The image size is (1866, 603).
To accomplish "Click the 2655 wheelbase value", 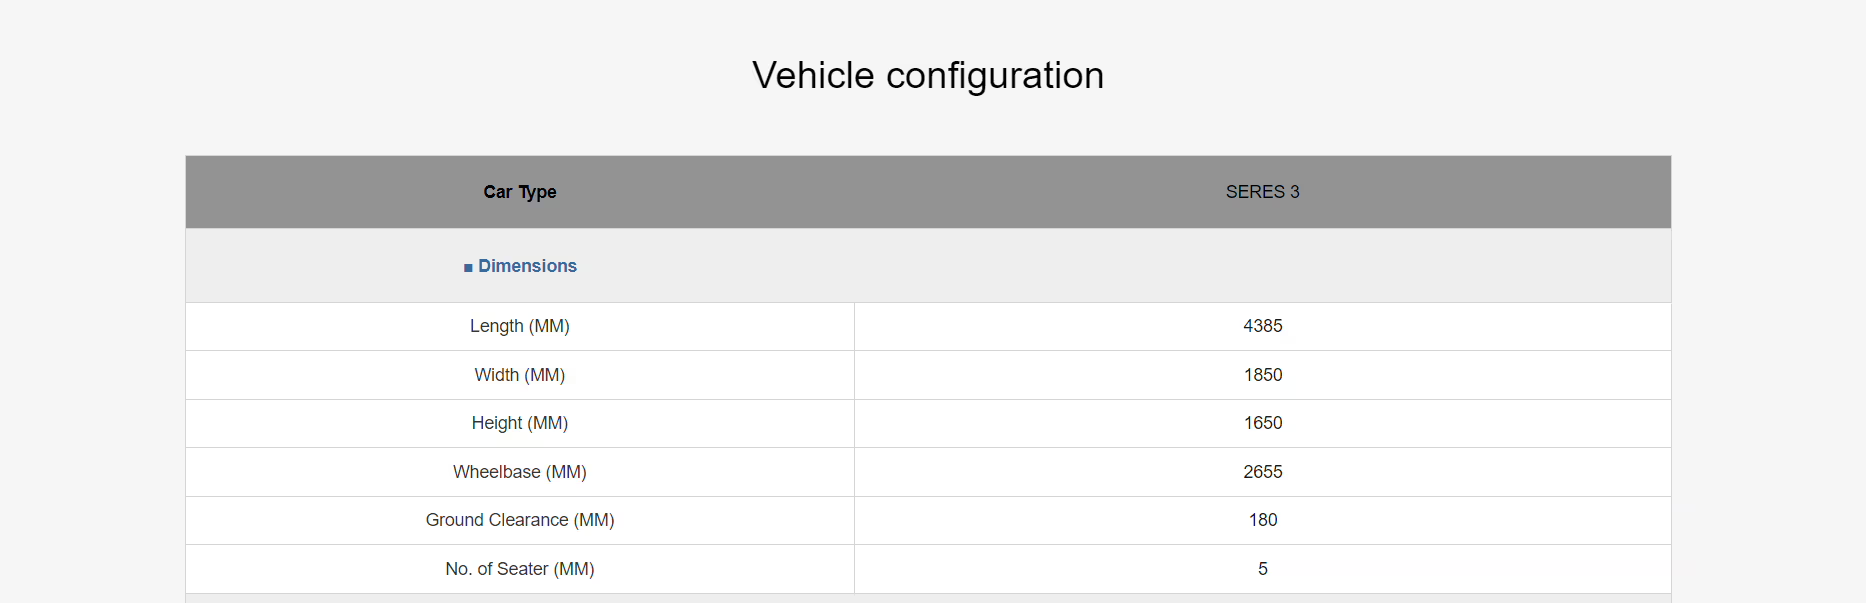I will coord(1262,472).
